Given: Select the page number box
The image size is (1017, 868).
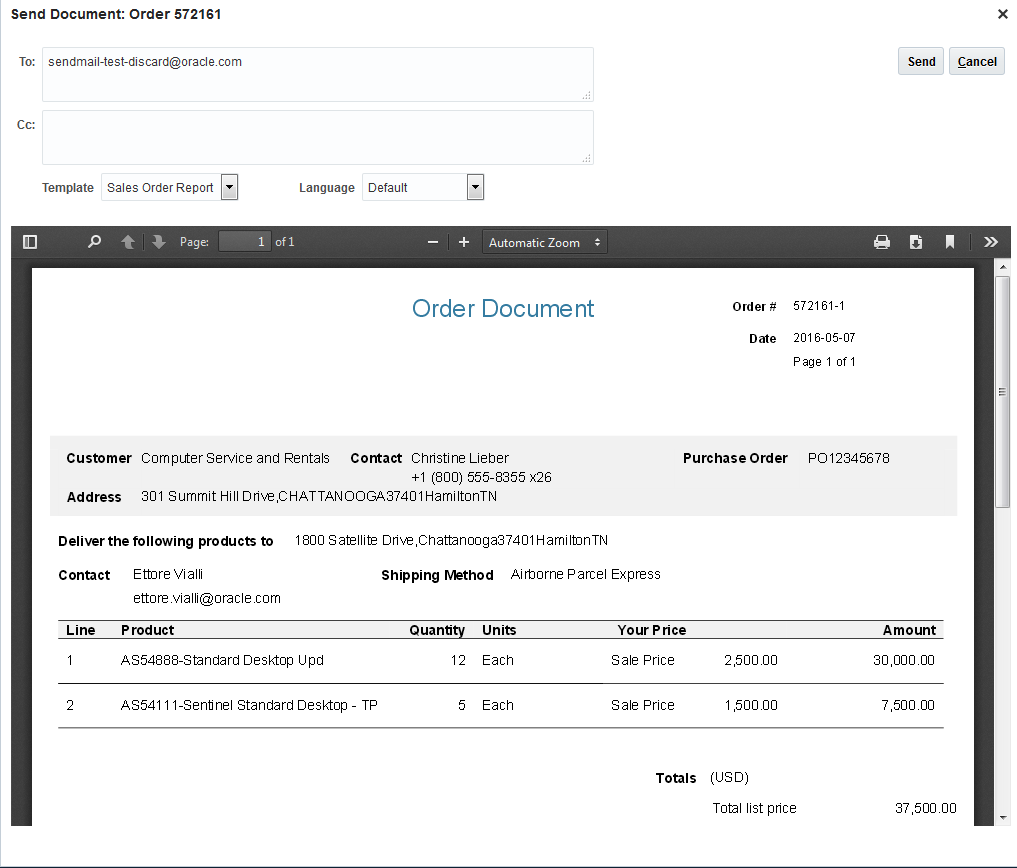Looking at the screenshot, I should [245, 242].
